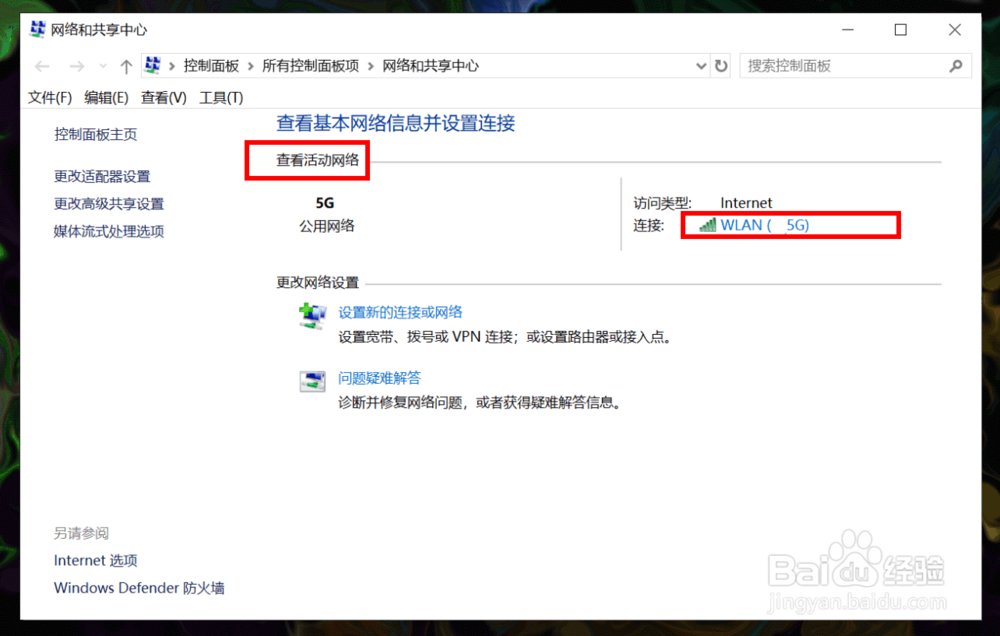Viewport: 1000px width, 636px height.
Task: Open the 工具 menu
Action: 221,97
